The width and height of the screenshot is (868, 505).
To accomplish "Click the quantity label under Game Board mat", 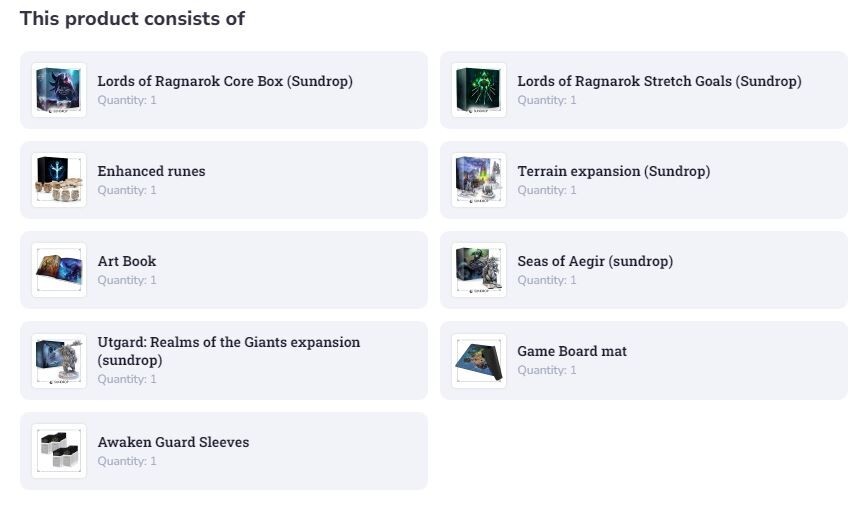I will (x=547, y=370).
